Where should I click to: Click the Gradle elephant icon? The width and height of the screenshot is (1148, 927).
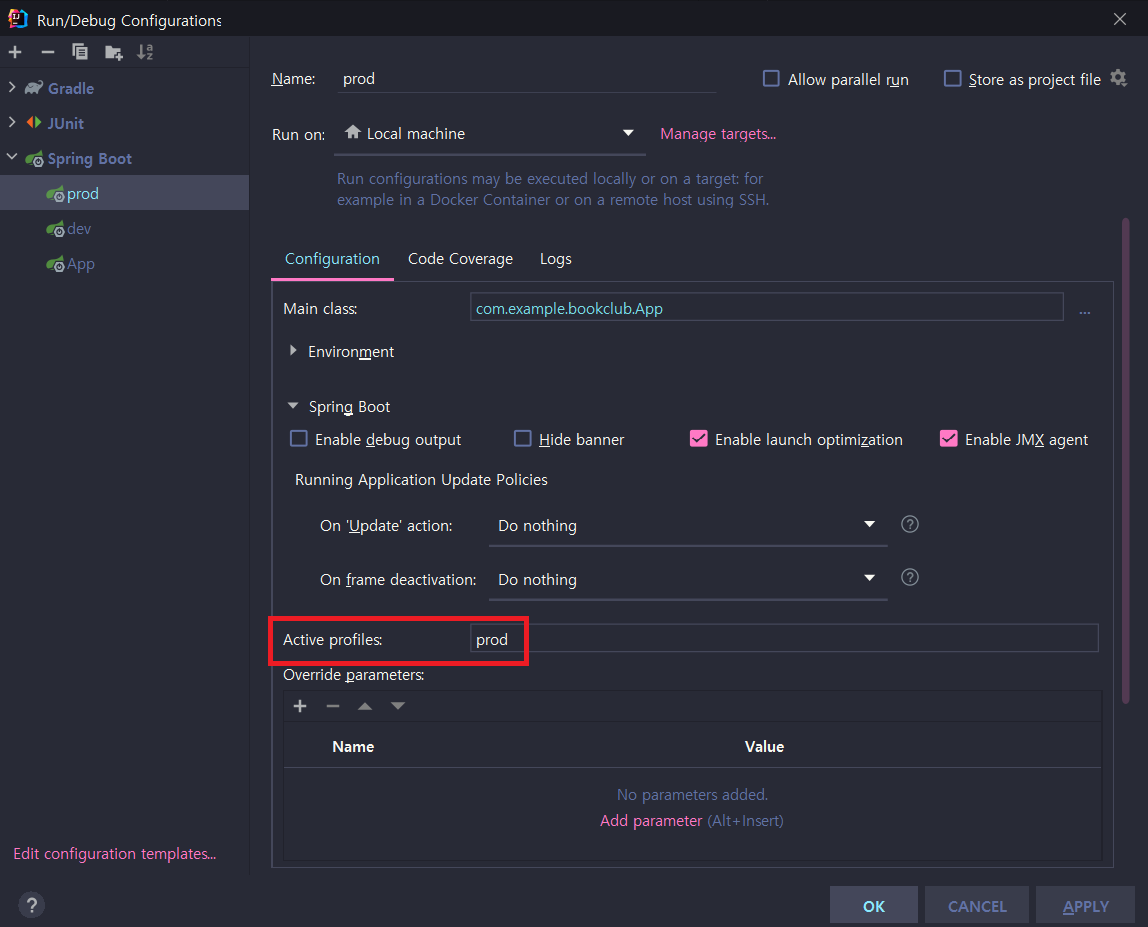click(34, 88)
